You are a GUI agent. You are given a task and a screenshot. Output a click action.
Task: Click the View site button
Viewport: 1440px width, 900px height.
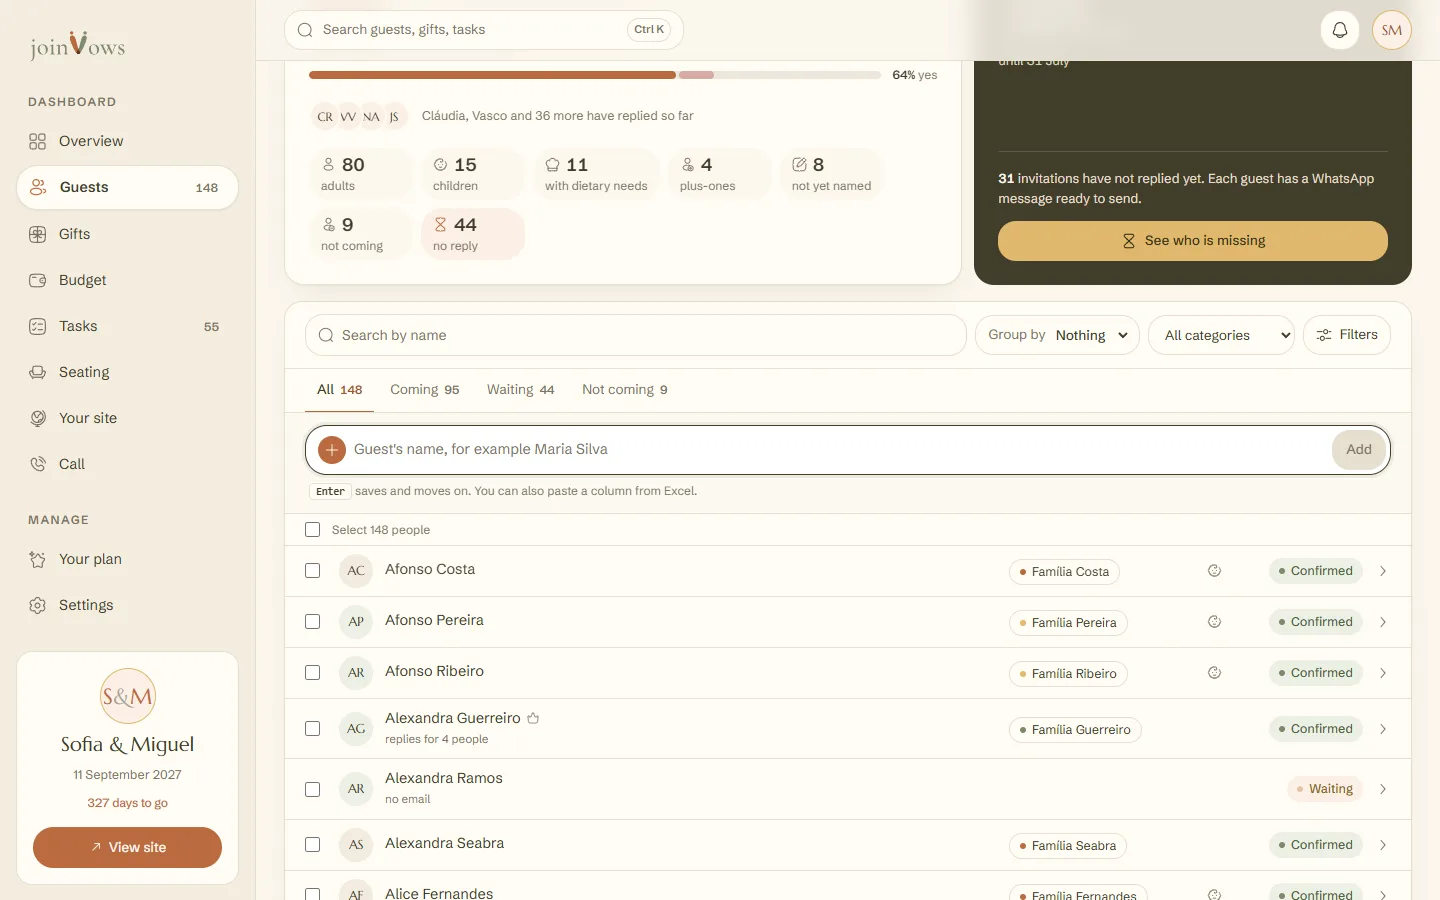(x=127, y=847)
